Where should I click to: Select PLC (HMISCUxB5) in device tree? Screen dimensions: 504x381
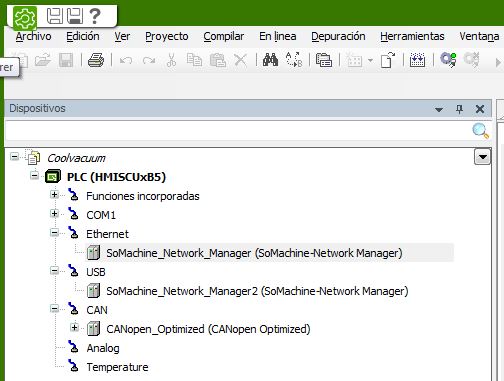[116, 177]
